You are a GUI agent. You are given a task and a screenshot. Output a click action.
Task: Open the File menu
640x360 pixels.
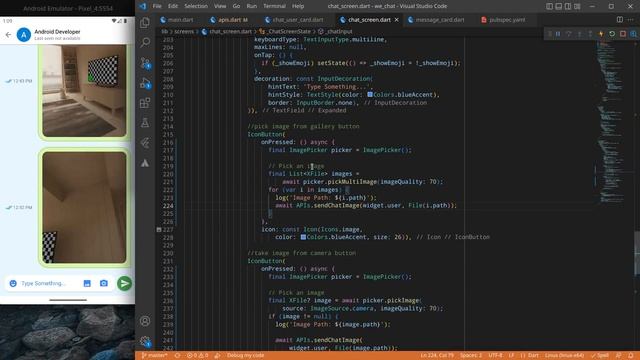tap(157, 6)
